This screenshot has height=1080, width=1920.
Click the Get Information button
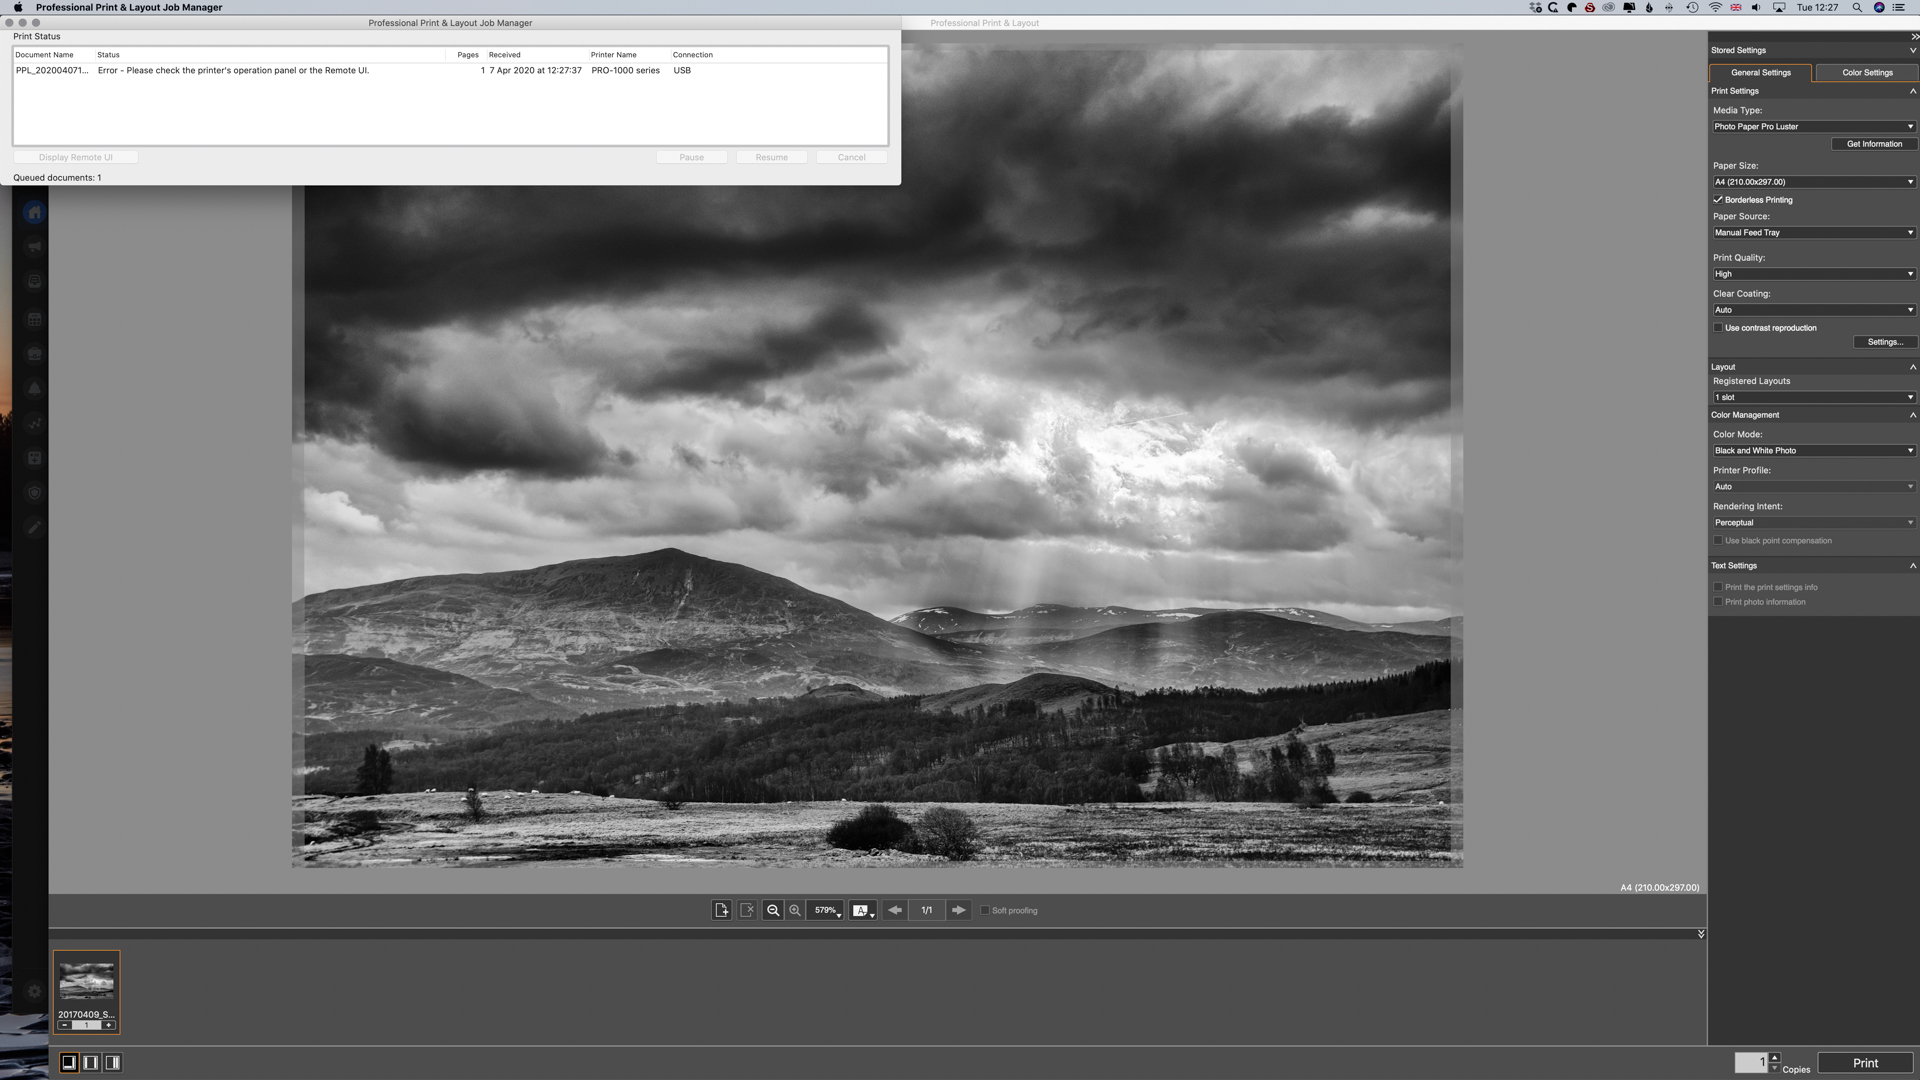1873,144
